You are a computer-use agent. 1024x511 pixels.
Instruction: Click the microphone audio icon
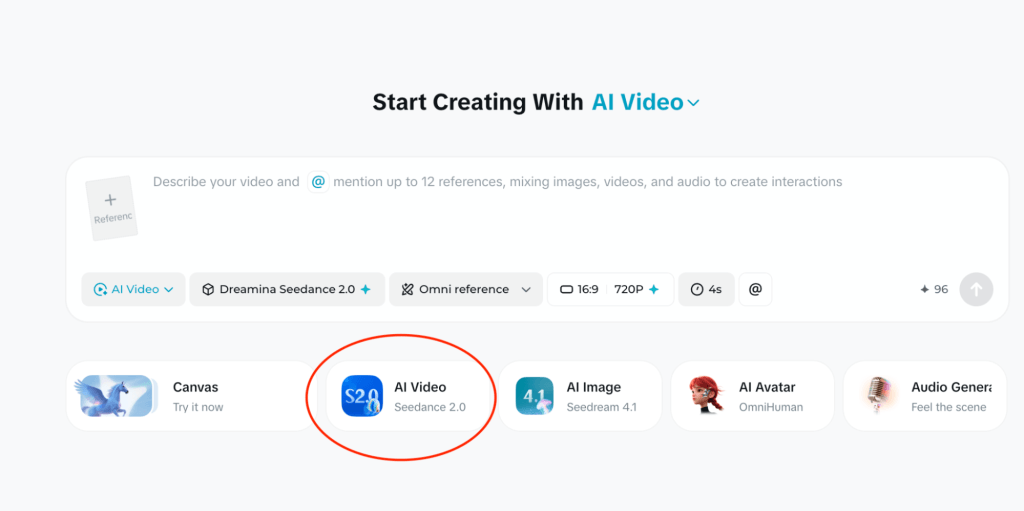click(x=879, y=396)
